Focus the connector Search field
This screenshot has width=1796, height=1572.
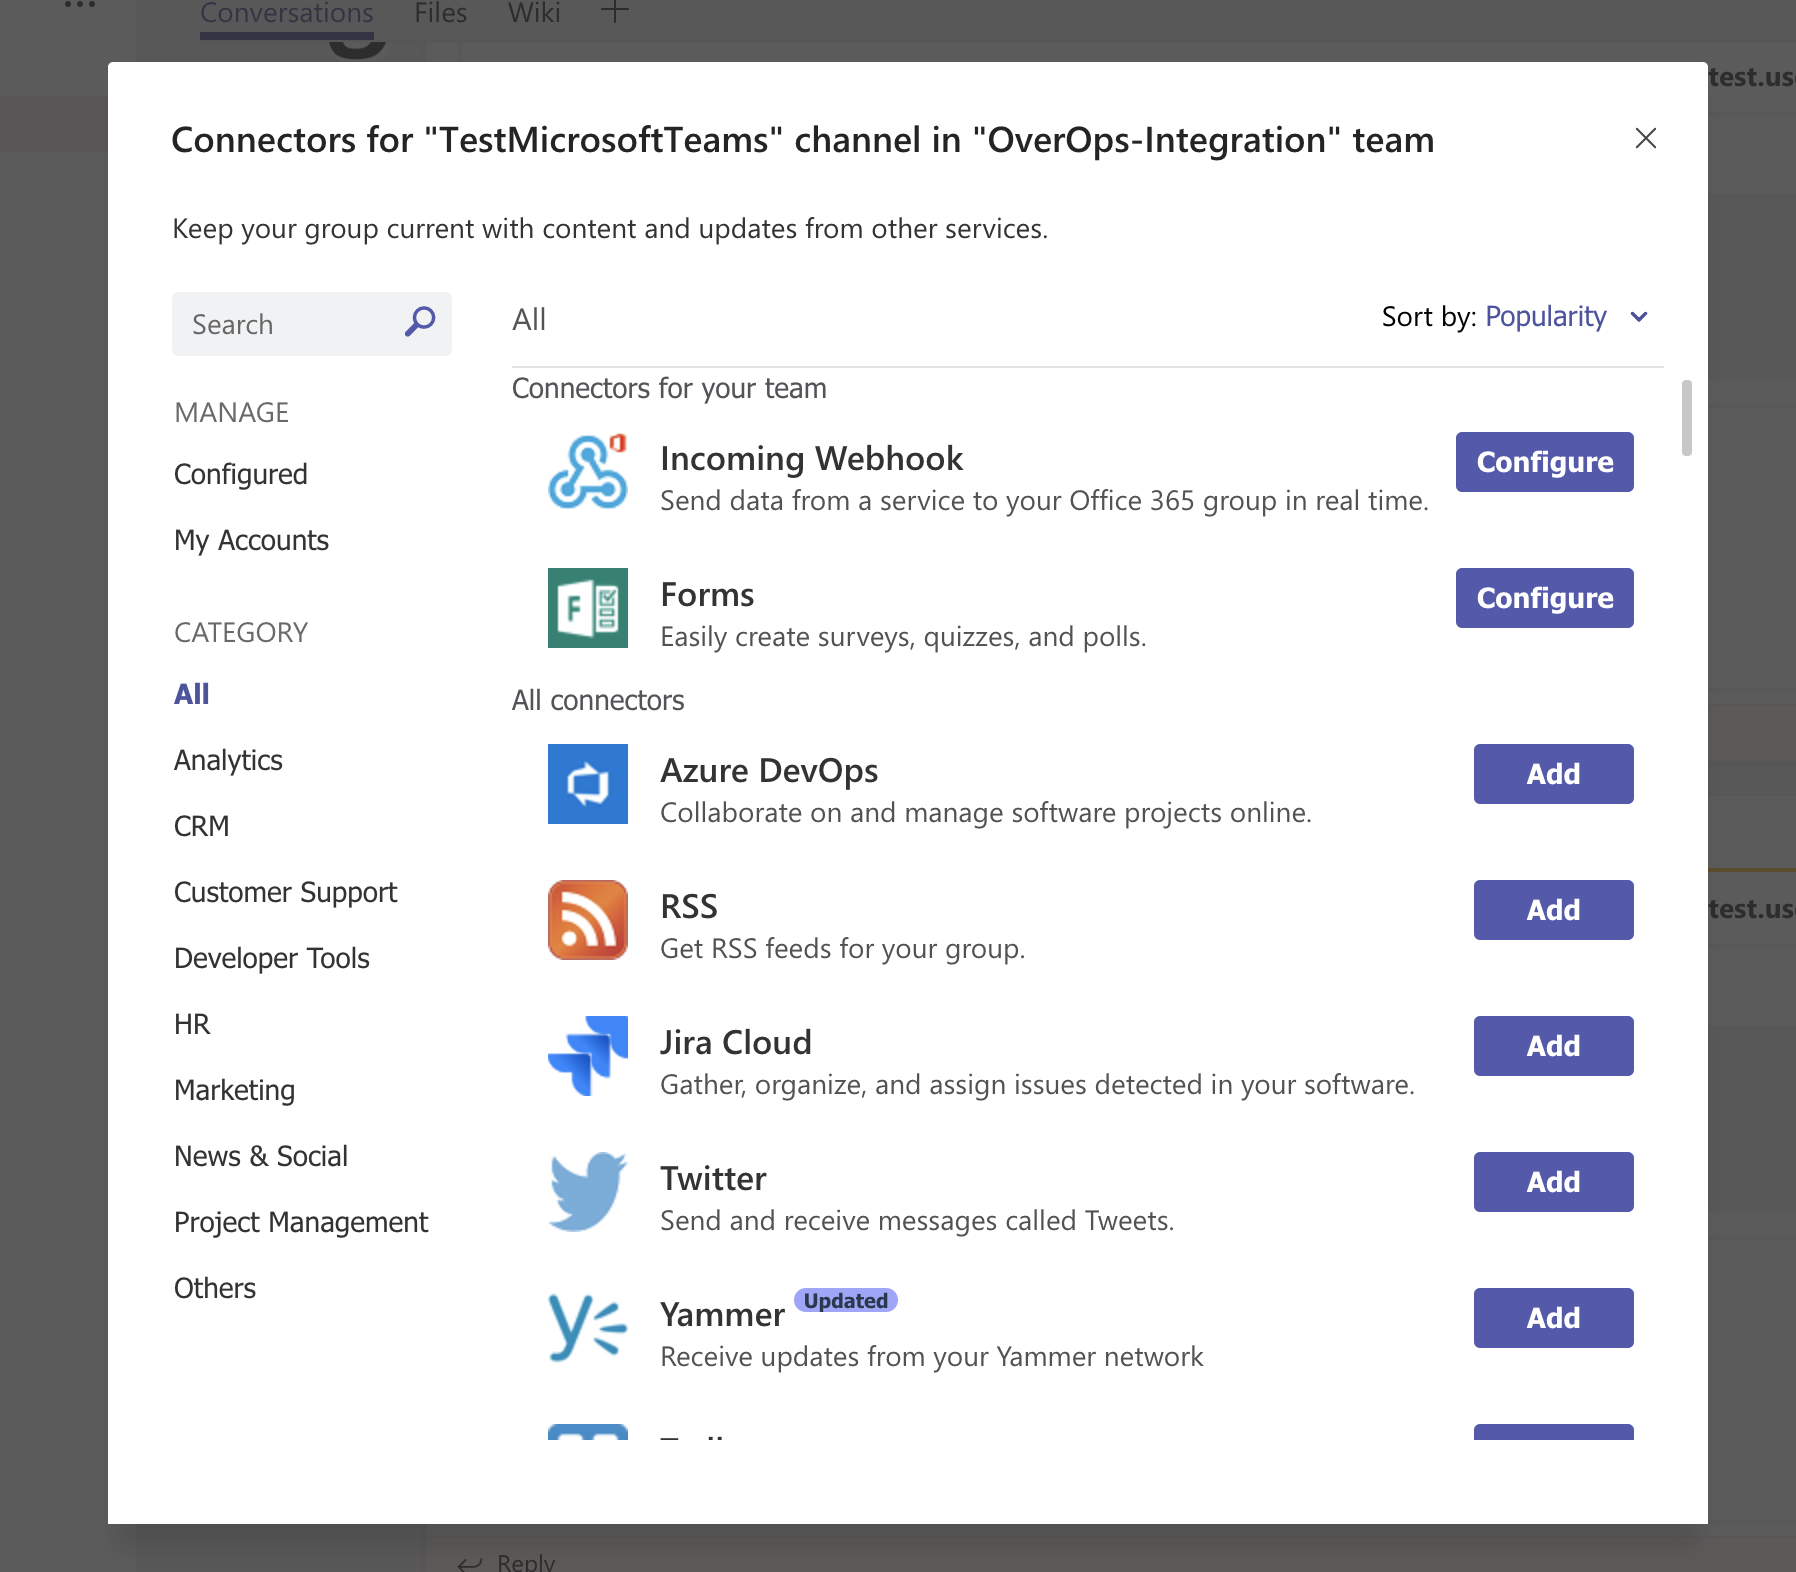(312, 324)
